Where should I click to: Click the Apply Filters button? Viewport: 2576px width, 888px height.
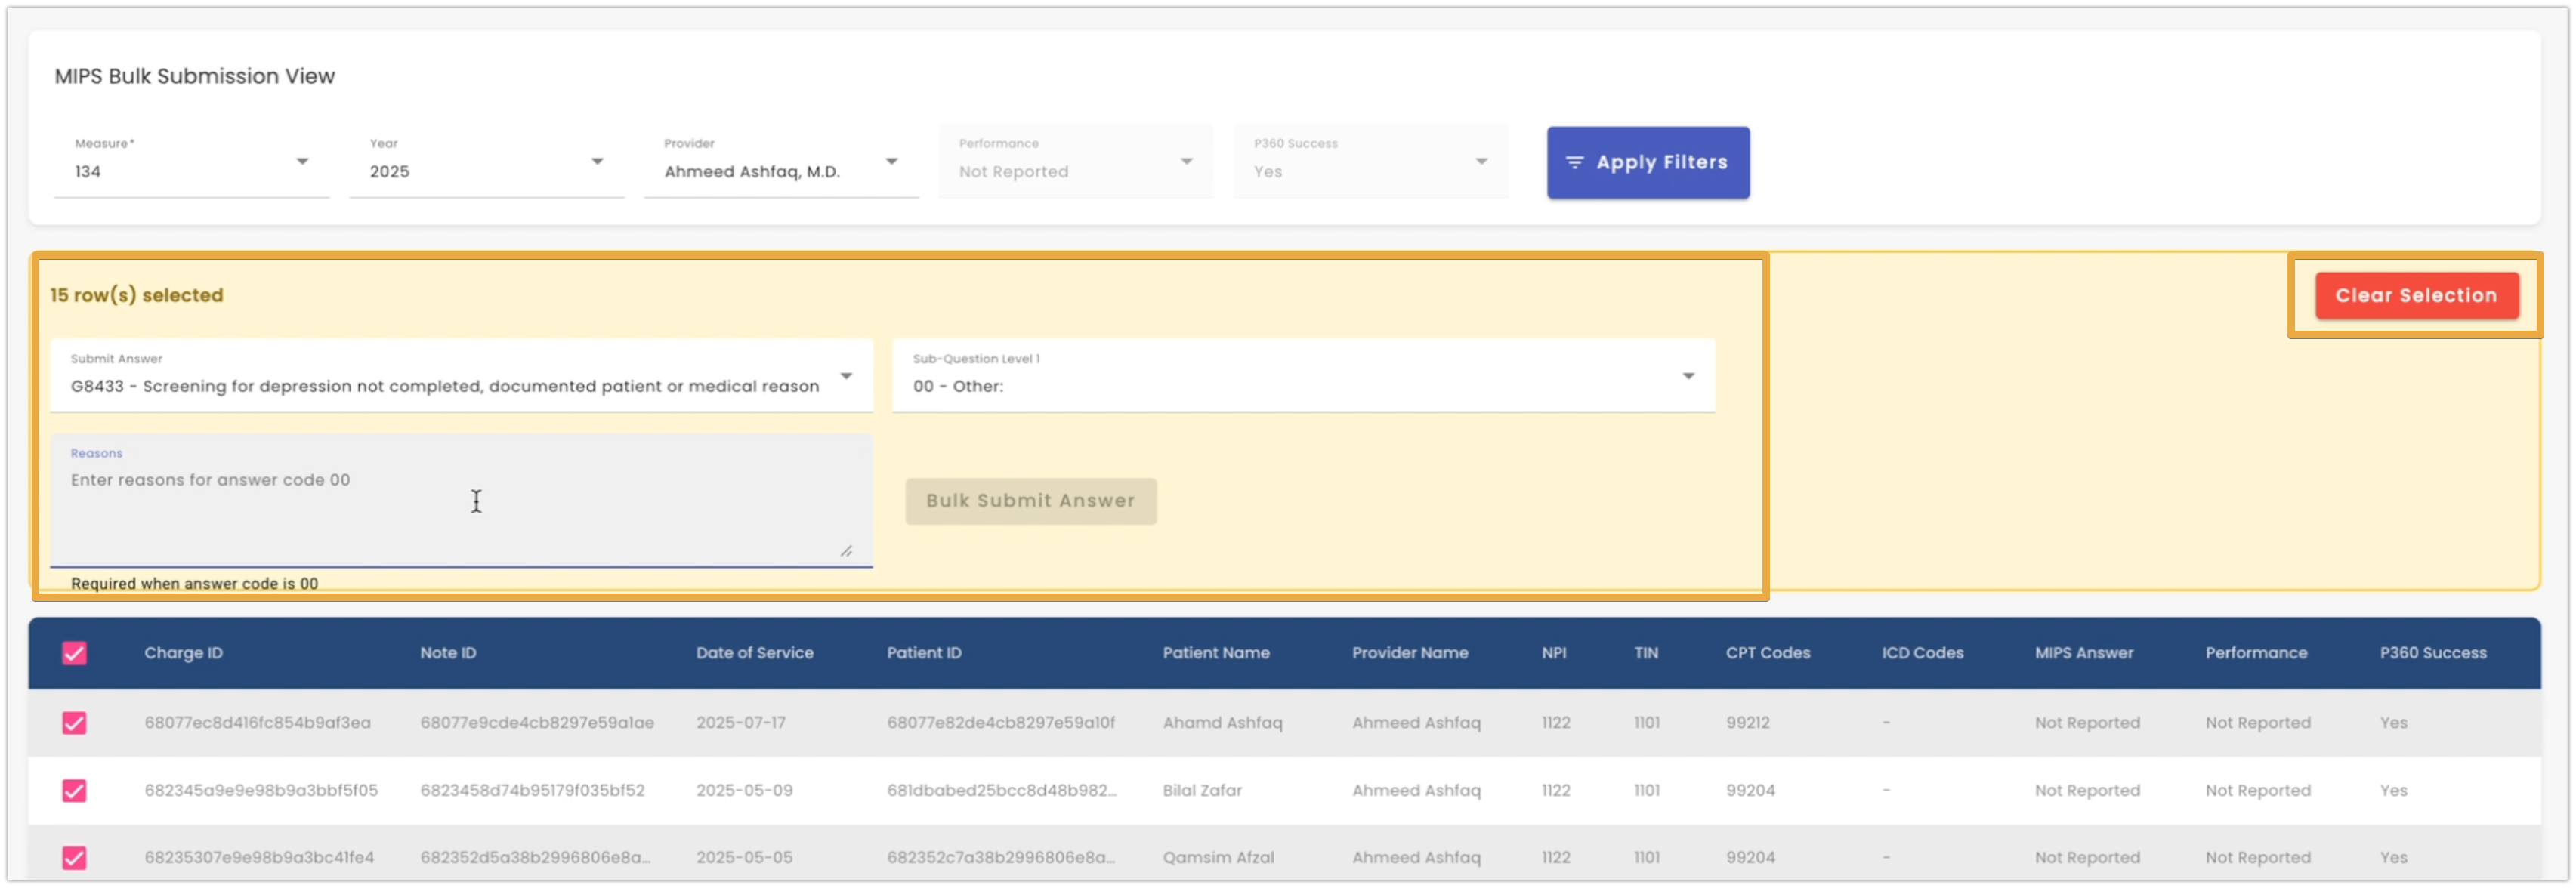click(1648, 162)
